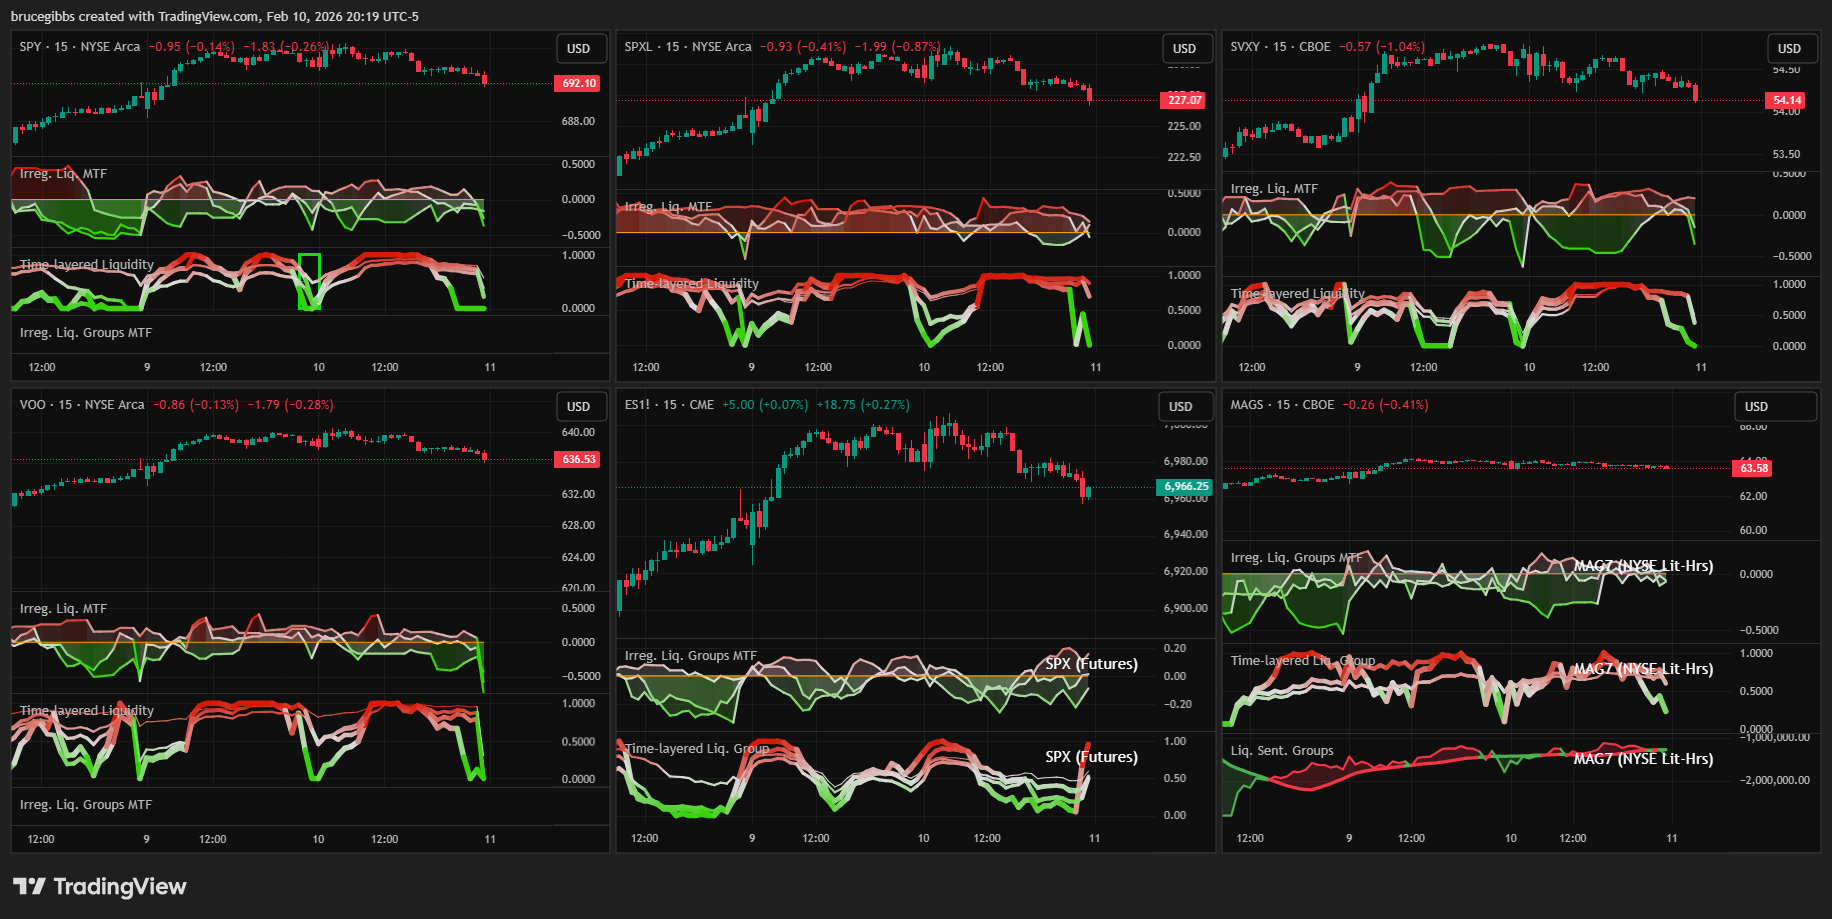The image size is (1832, 919).
Task: Open the USD currency selector on SVXY chart
Action: [1789, 48]
